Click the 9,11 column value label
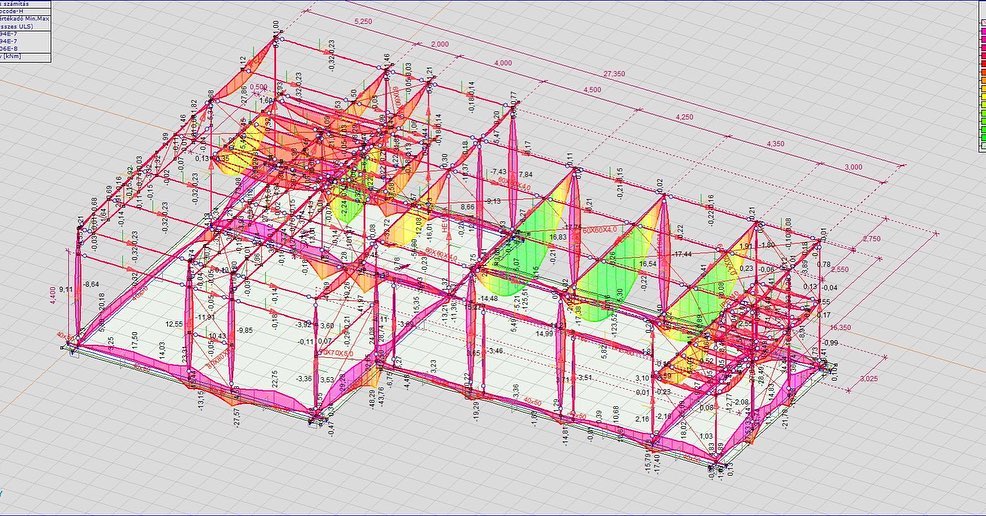Image resolution: width=986 pixels, height=516 pixels. 66,289
